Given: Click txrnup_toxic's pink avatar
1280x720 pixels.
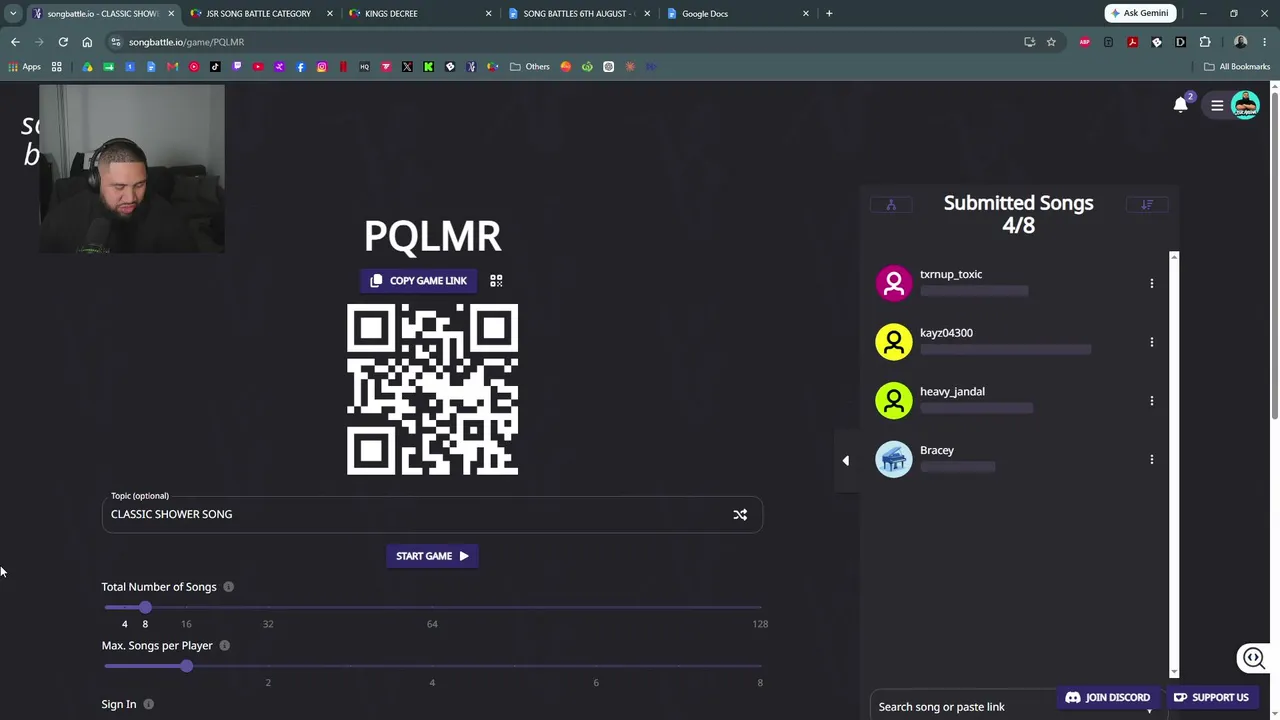Looking at the screenshot, I should point(894,283).
